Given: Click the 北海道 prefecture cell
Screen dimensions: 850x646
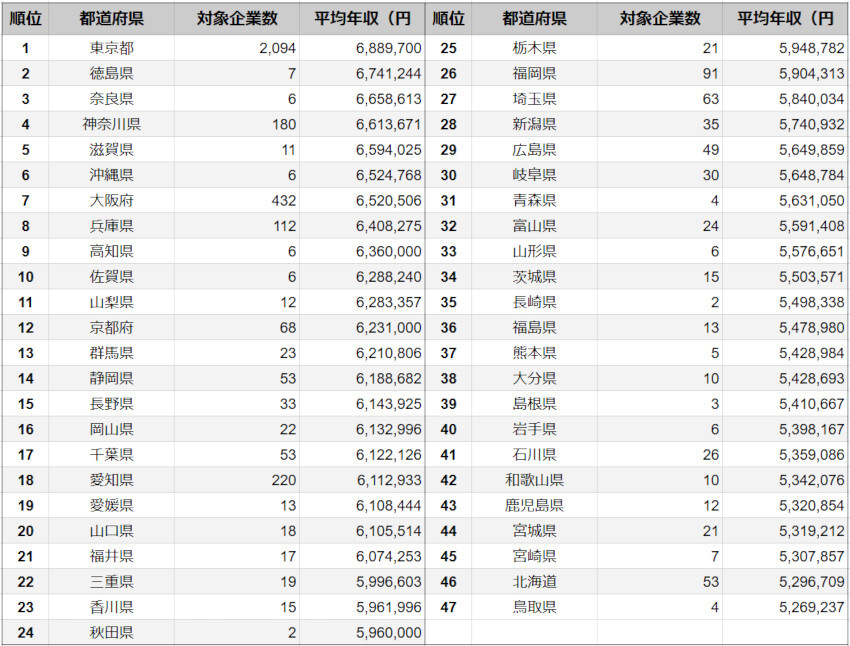Looking at the screenshot, I should point(534,581).
